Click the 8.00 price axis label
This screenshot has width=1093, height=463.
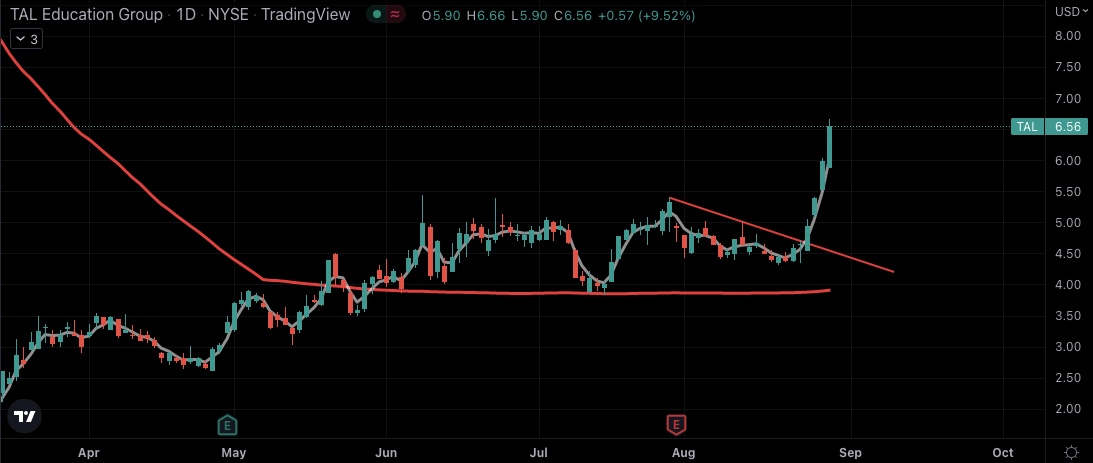(x=1068, y=36)
